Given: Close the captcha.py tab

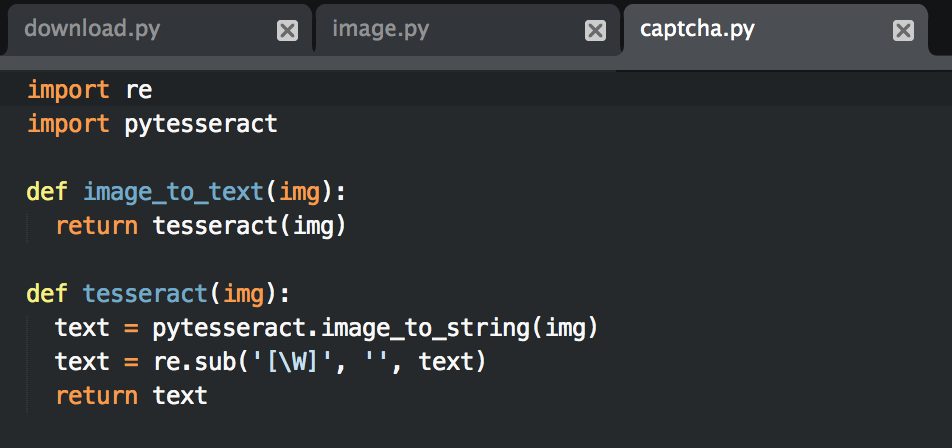Looking at the screenshot, I should 903,31.
